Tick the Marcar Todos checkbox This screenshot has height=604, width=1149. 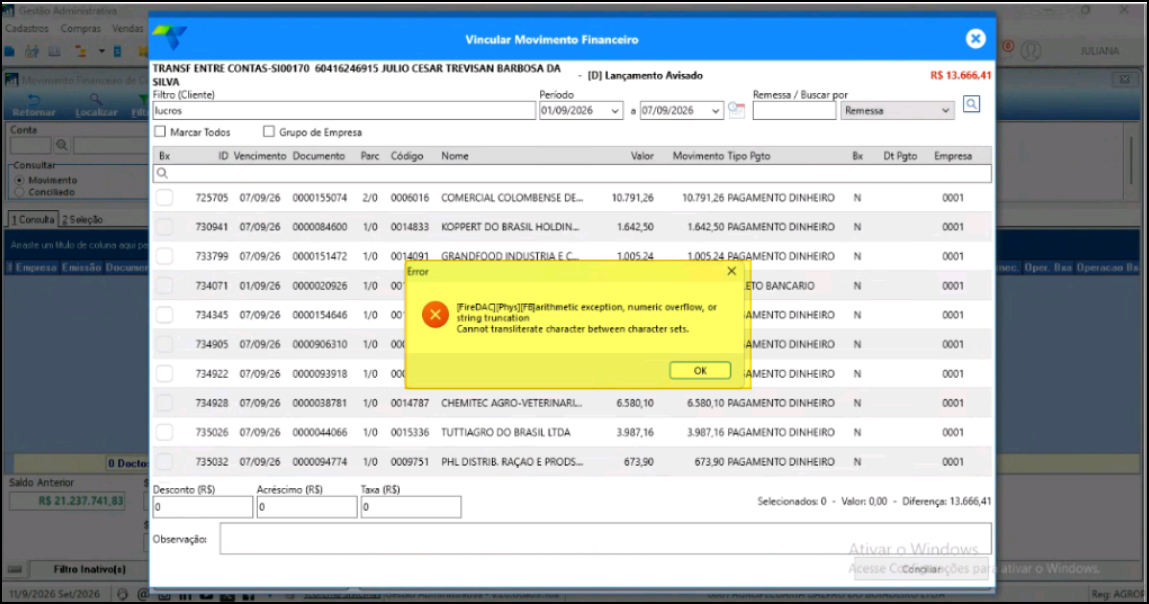[160, 132]
